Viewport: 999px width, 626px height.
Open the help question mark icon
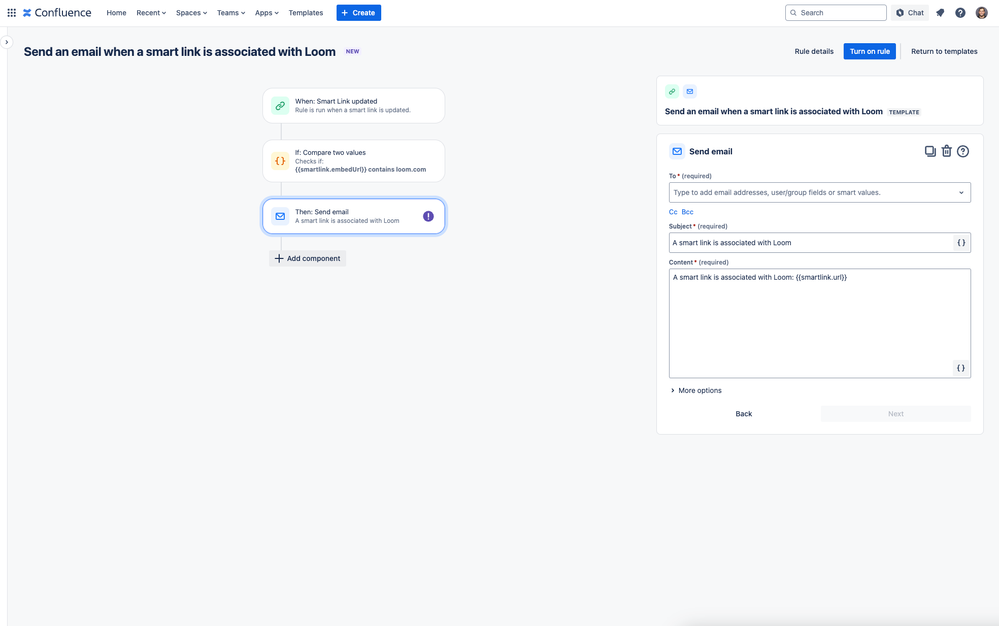tap(960, 13)
